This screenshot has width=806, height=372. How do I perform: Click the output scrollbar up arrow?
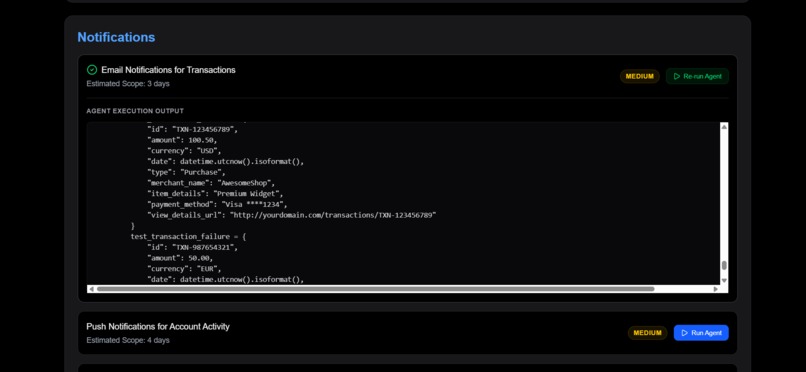(724, 127)
